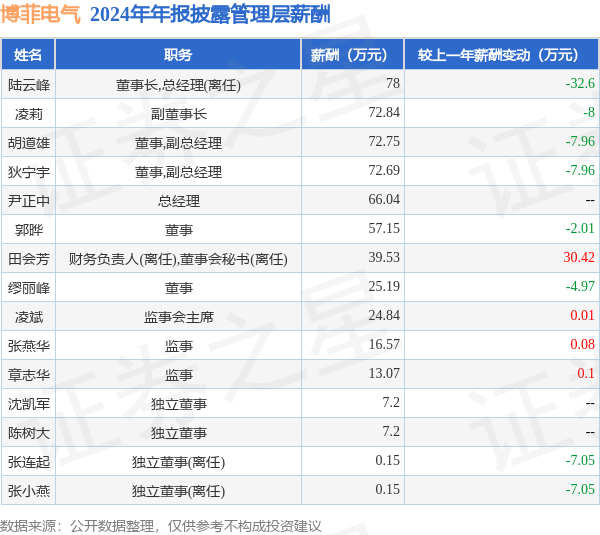Click the salary value 72.84
This screenshot has width=600, height=535.
coord(384,113)
